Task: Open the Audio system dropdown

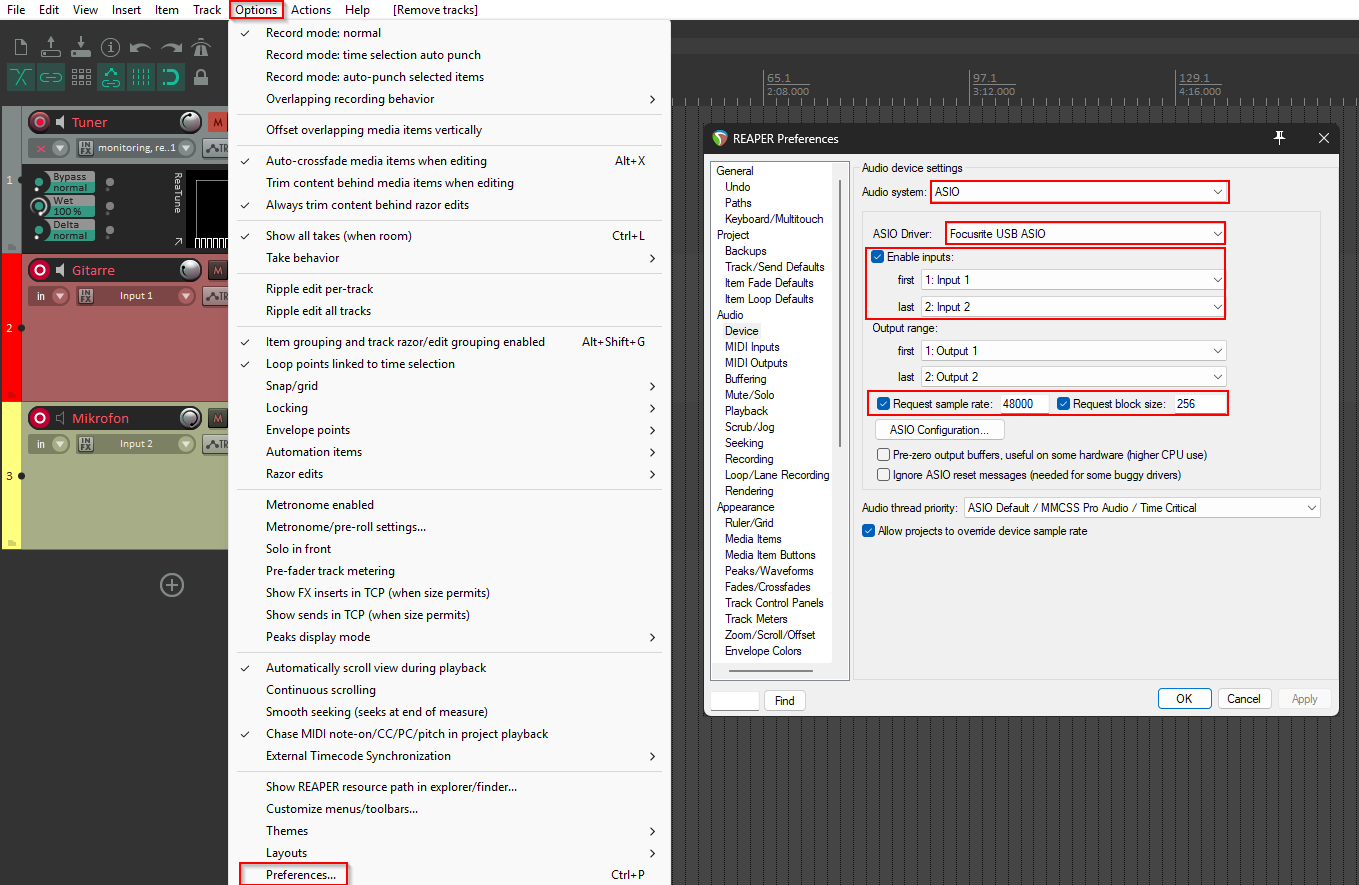Action: 1079,191
